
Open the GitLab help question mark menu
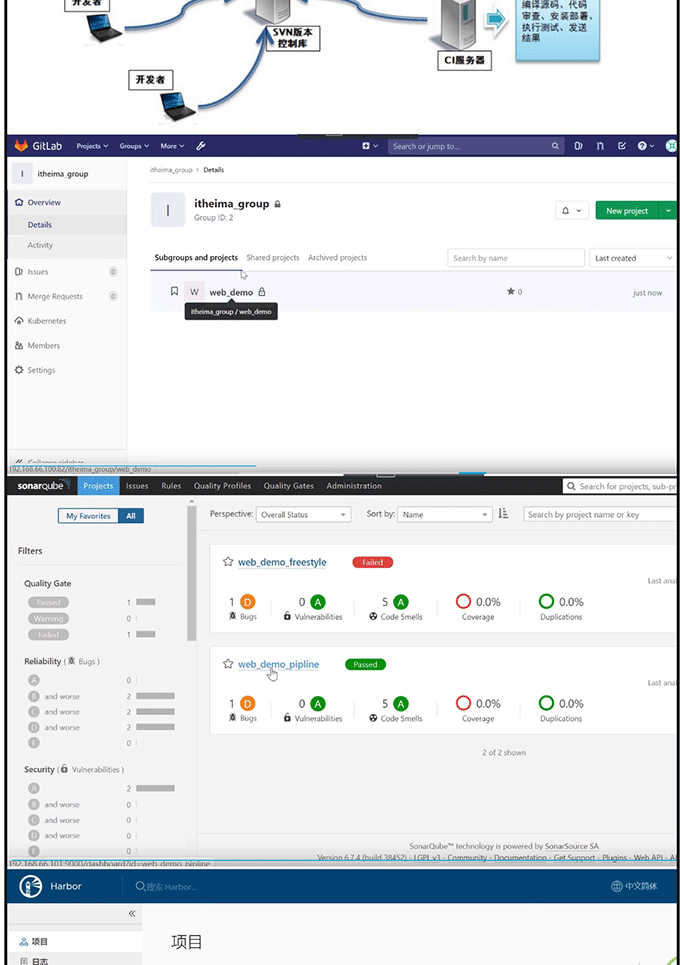646,146
